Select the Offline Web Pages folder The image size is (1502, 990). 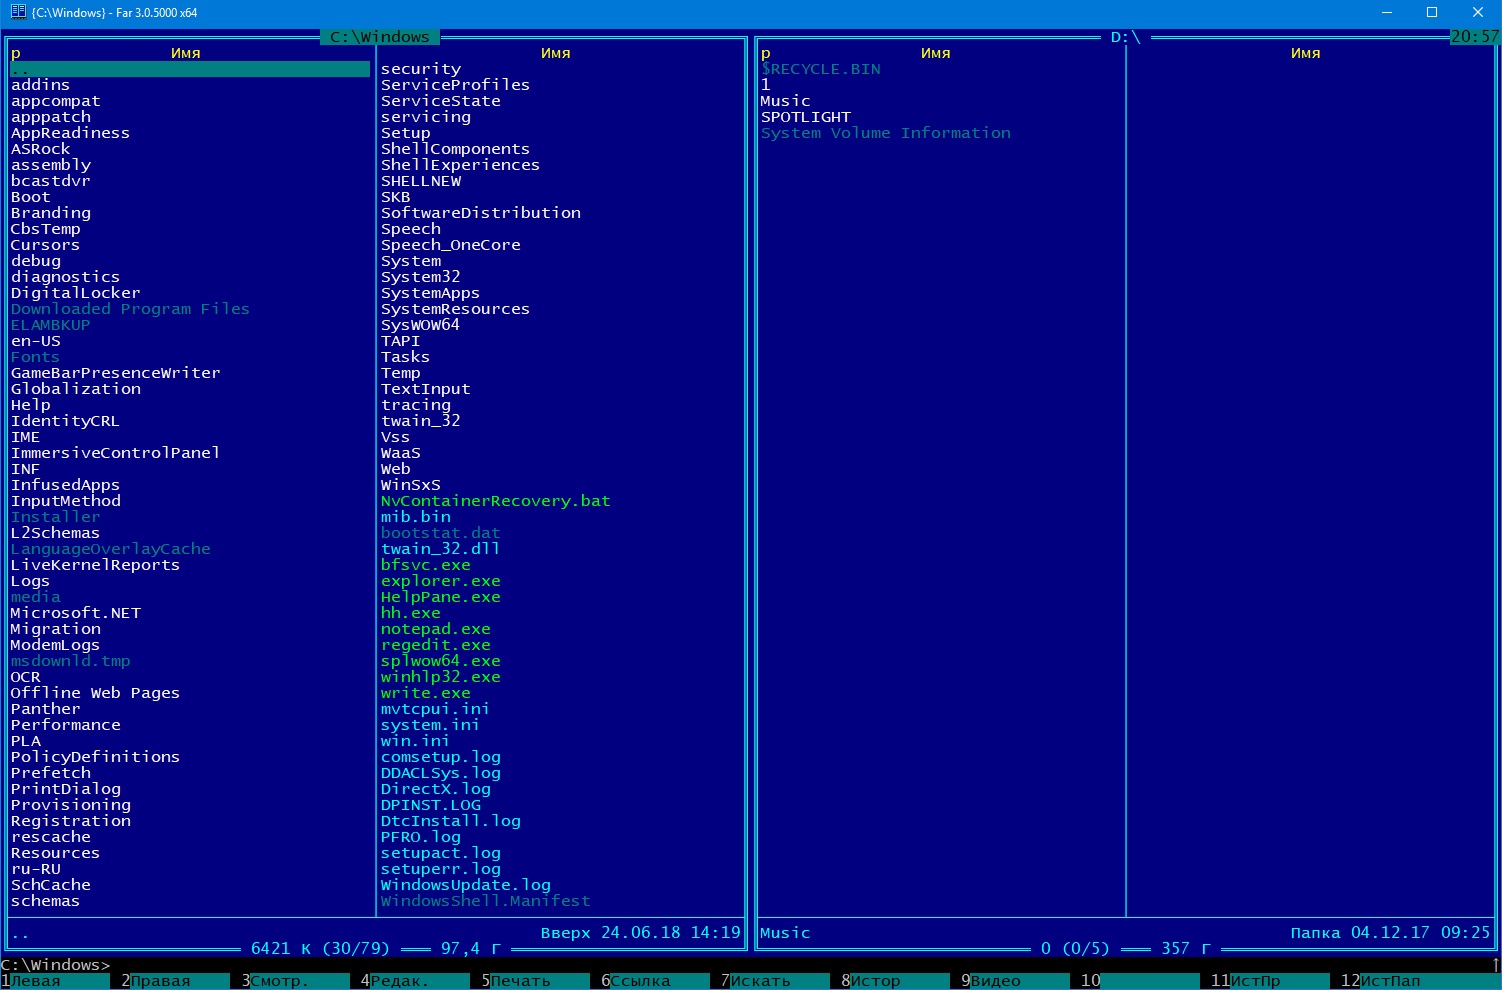[96, 693]
